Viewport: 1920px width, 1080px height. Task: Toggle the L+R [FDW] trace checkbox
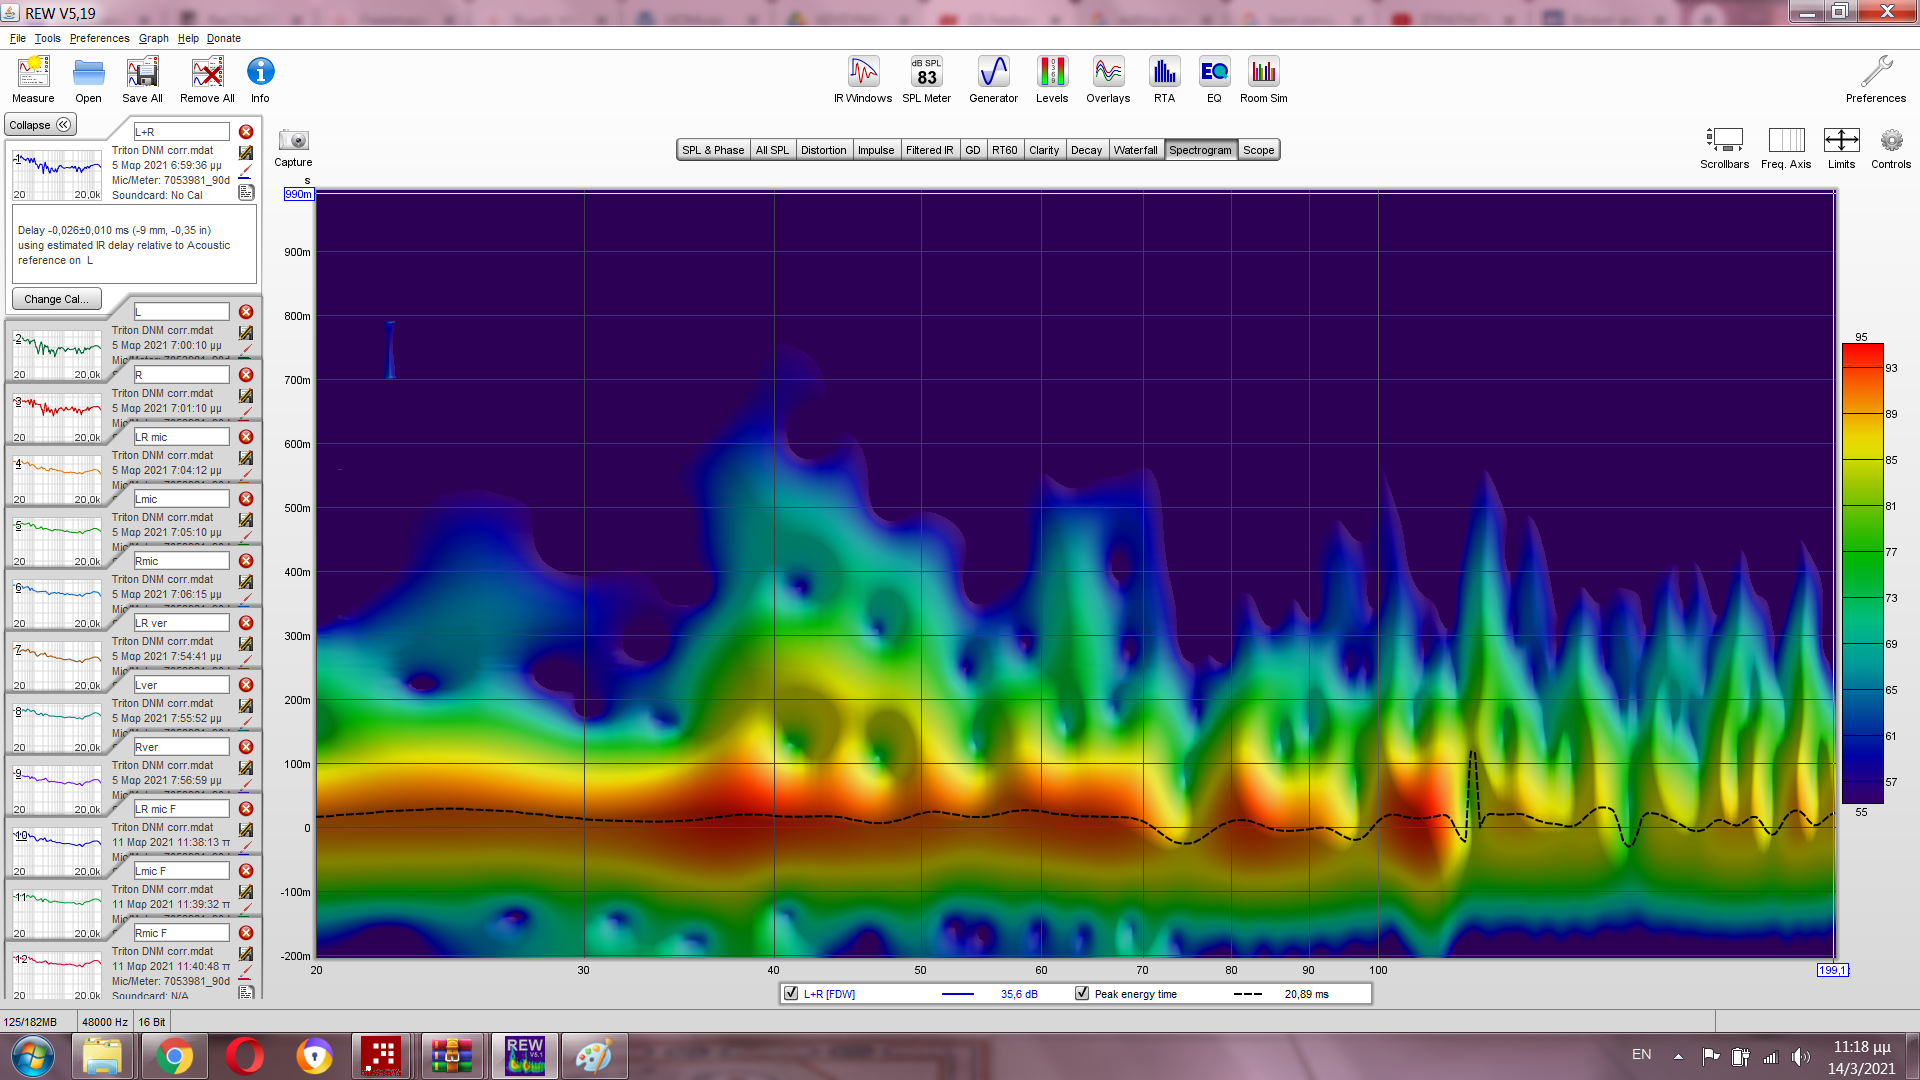(x=791, y=994)
